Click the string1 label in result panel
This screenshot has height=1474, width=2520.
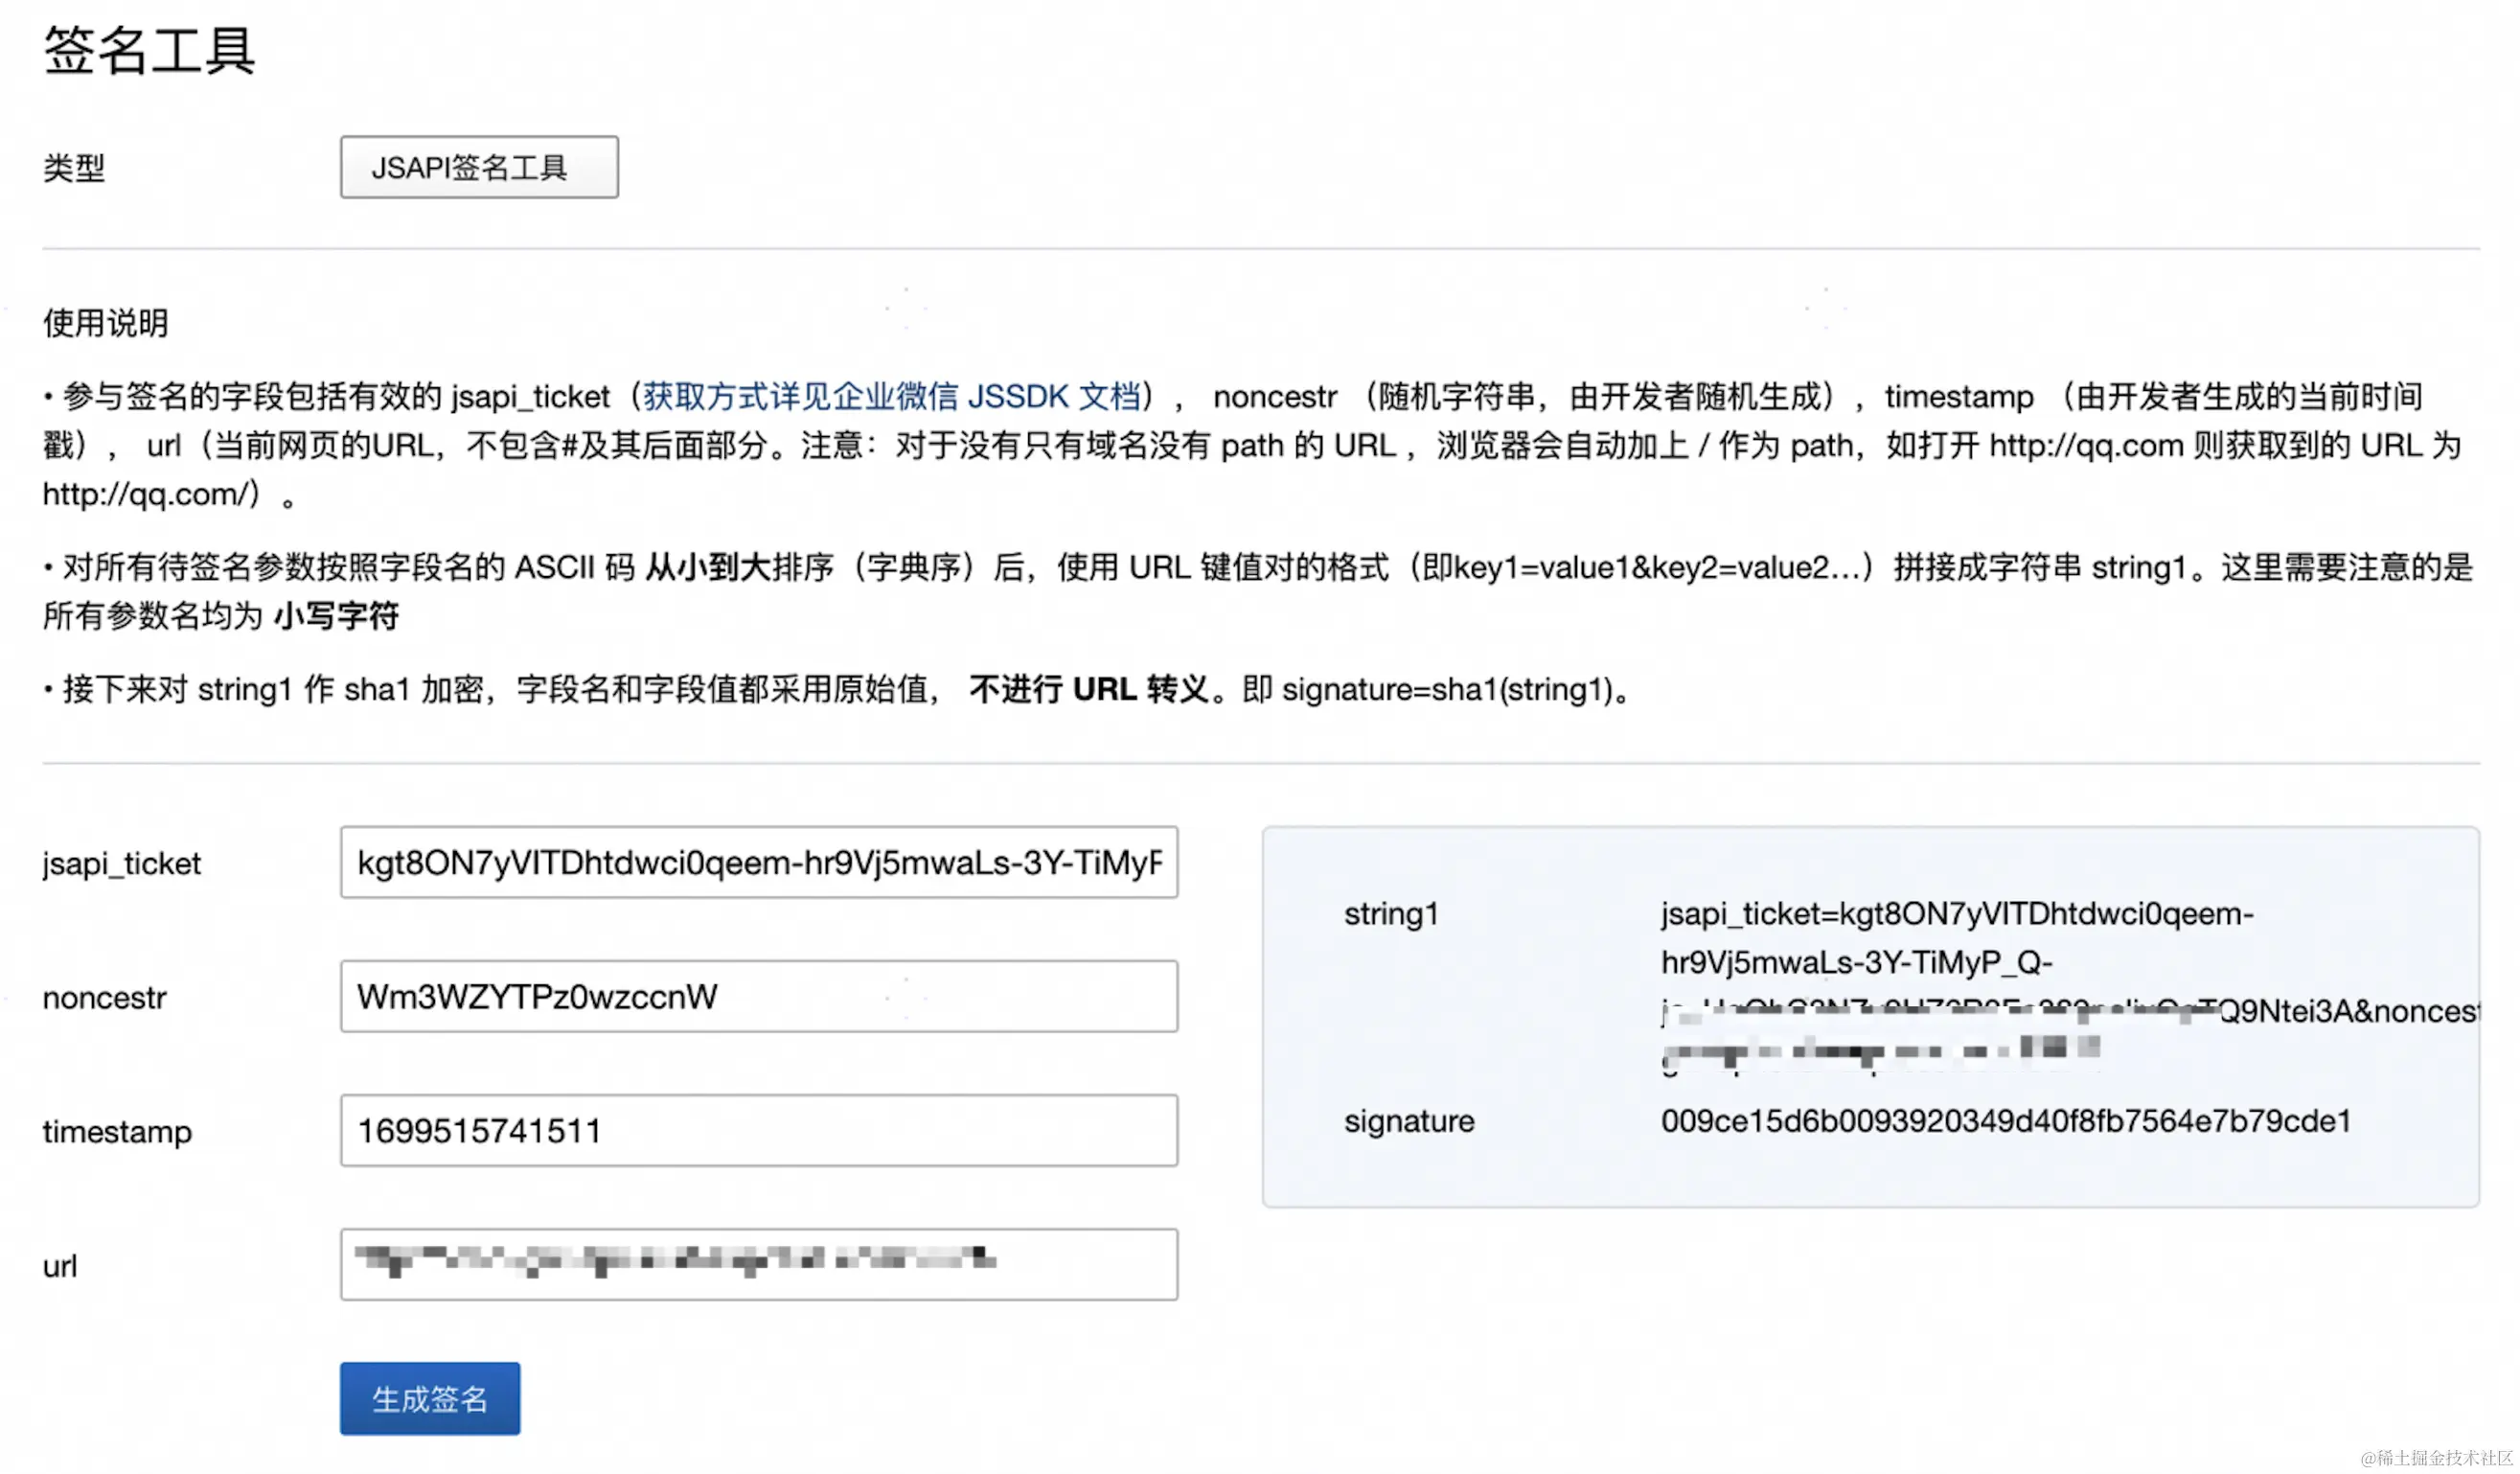tap(1390, 913)
